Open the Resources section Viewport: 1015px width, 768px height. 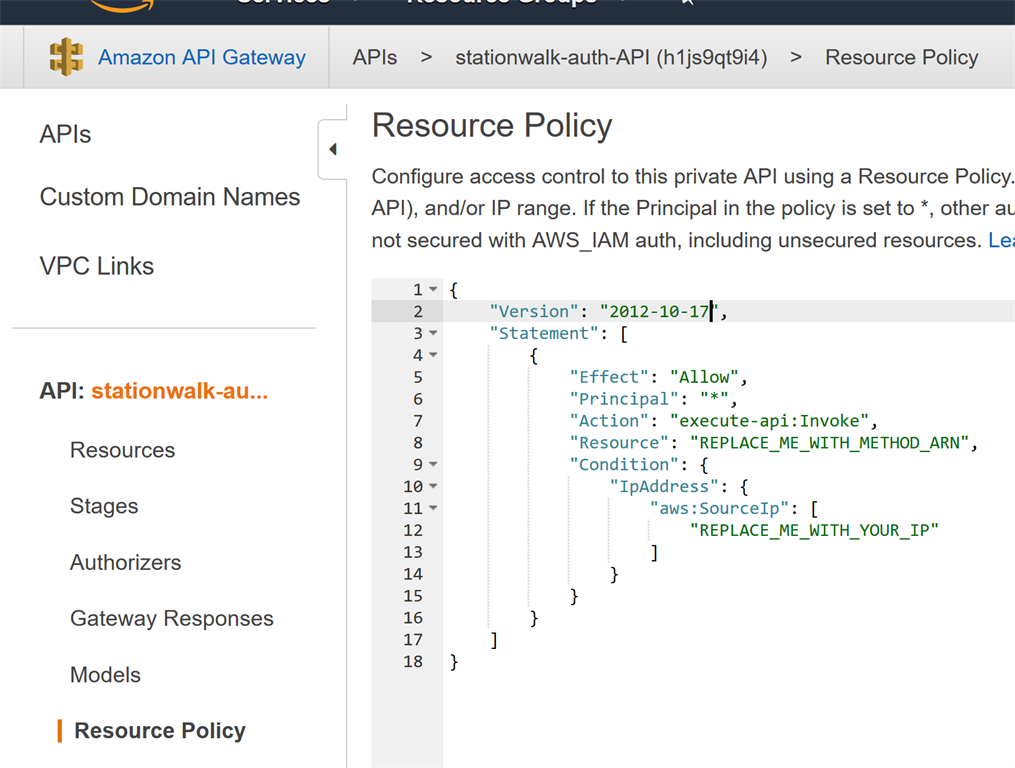tap(122, 450)
